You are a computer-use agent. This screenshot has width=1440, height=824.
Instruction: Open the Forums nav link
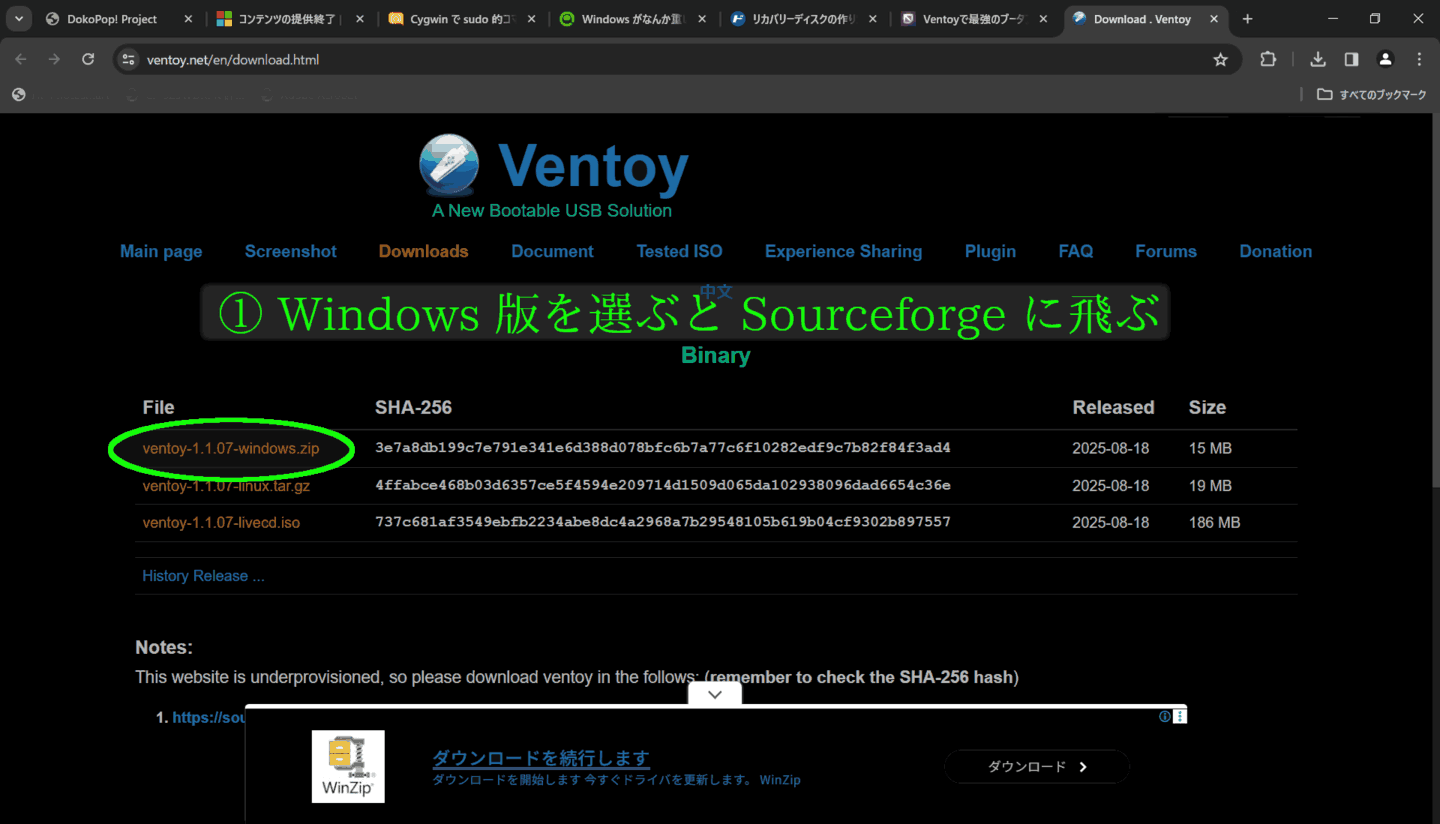(x=1166, y=251)
